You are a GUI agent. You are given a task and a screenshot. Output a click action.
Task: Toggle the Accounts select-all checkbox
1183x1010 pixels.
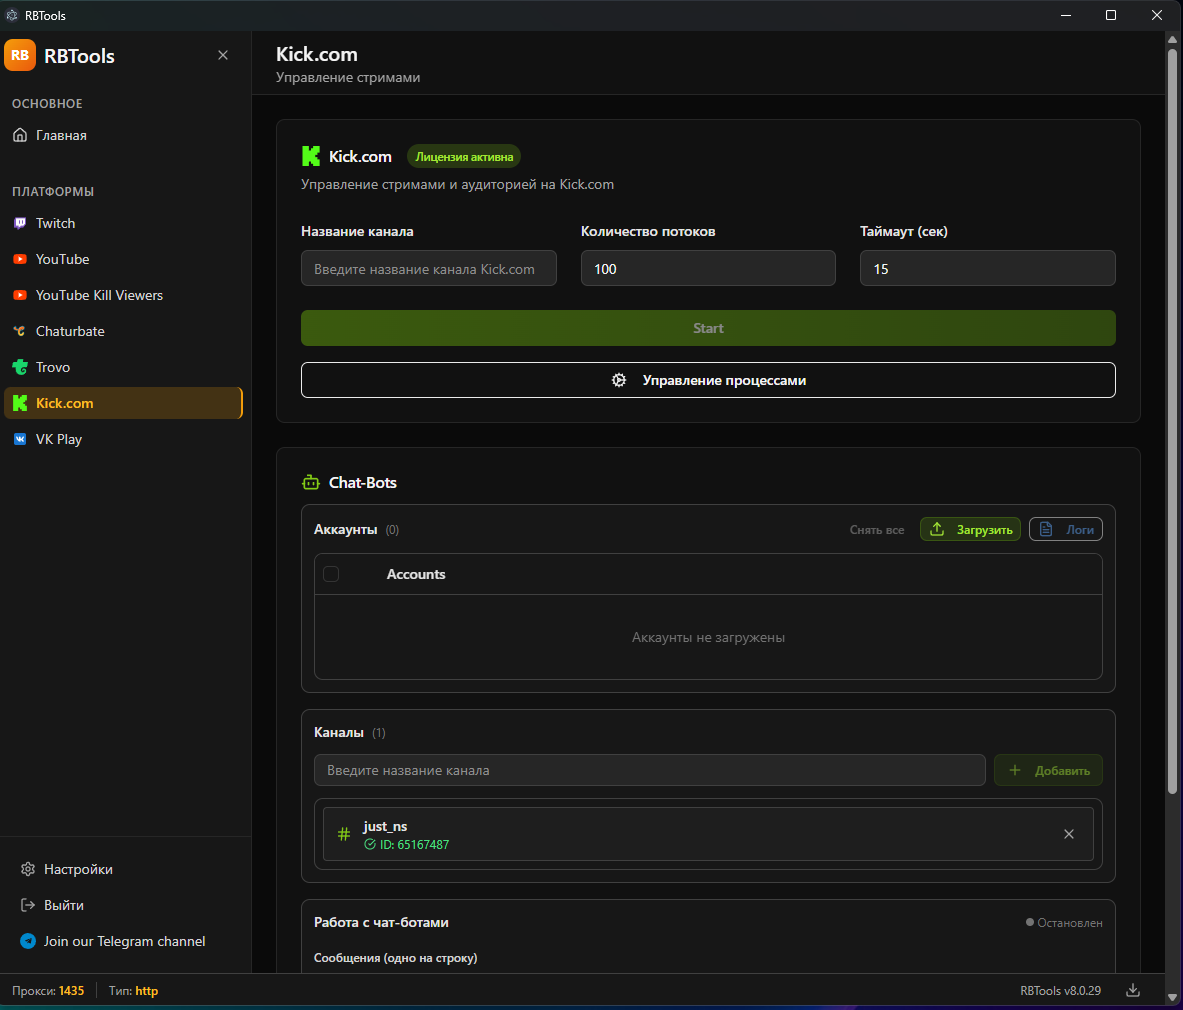331,574
